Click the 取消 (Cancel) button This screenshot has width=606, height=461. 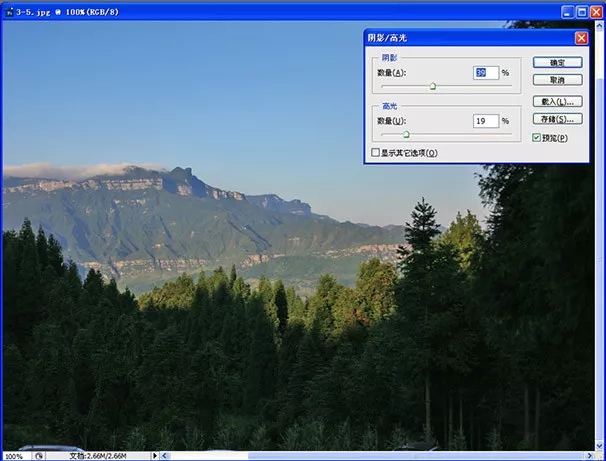click(557, 79)
